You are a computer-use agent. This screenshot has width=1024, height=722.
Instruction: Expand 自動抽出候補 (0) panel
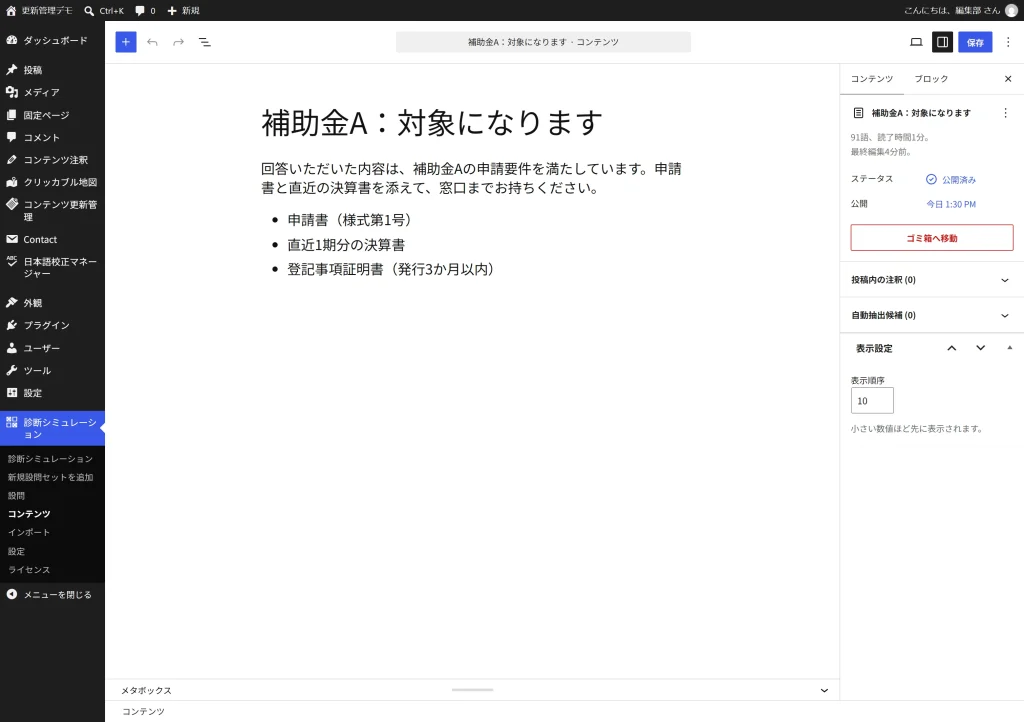[x=932, y=315]
